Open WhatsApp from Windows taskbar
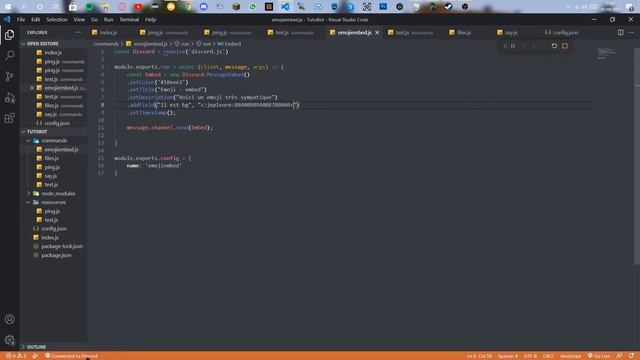The height and width of the screenshot is (360, 640). tap(252, 7)
